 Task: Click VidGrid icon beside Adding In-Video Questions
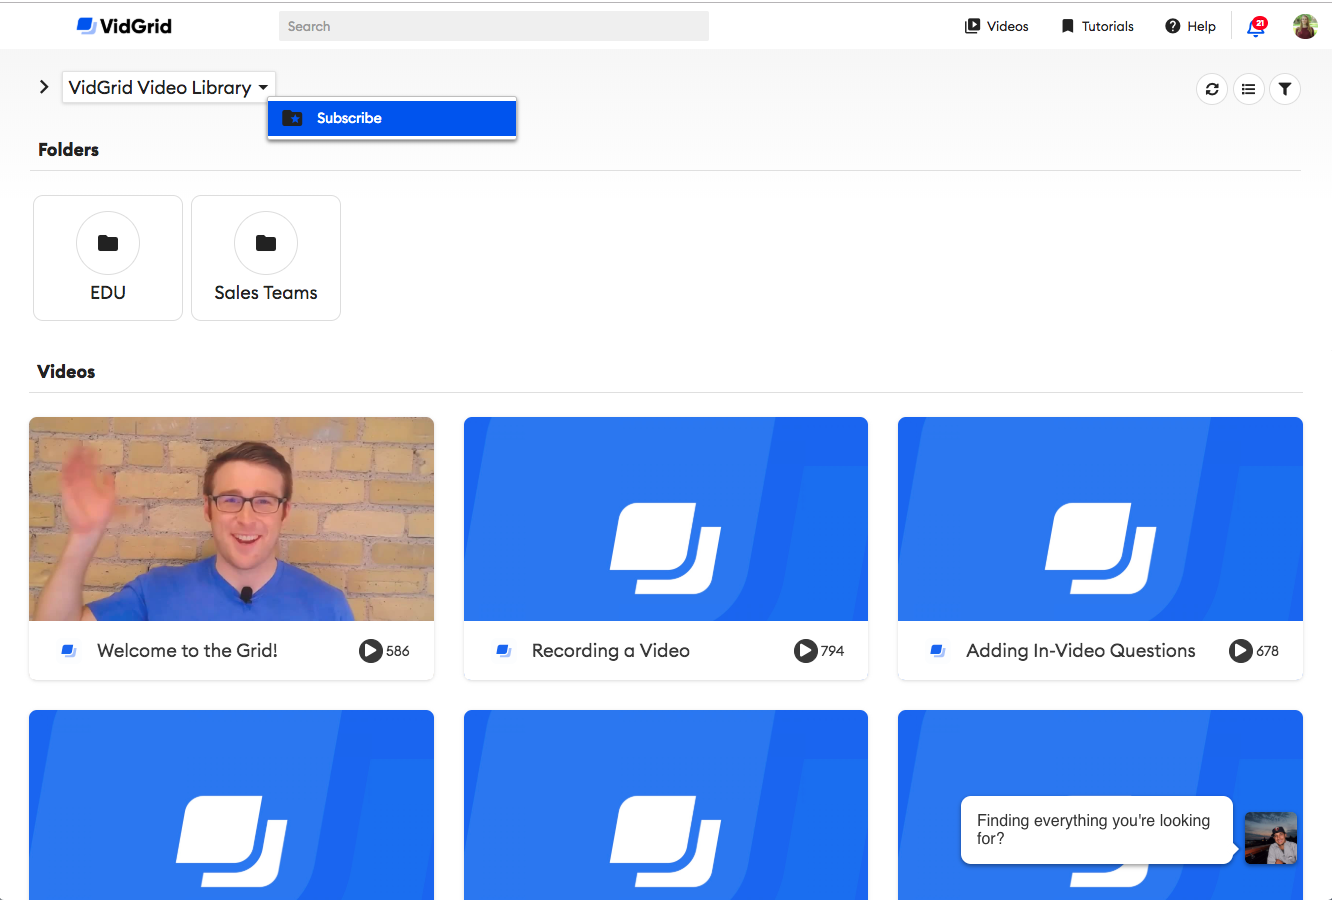(938, 651)
